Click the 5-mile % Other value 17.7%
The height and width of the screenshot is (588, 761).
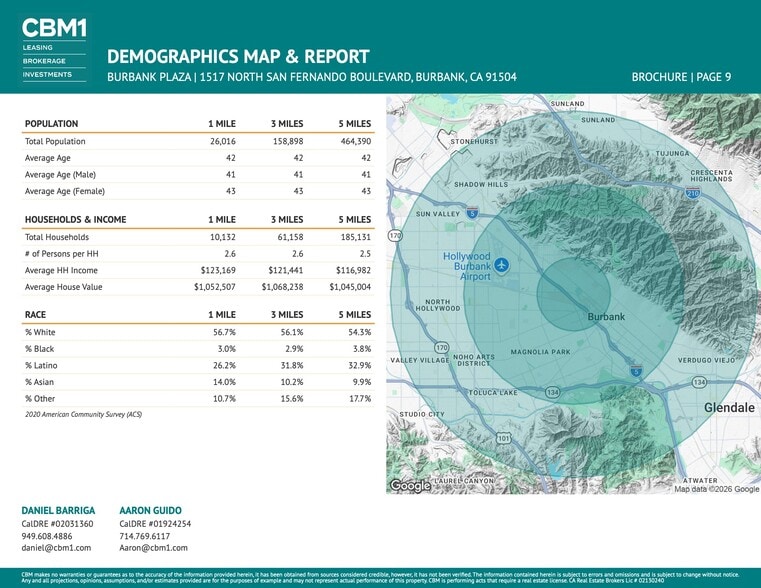tap(360, 398)
